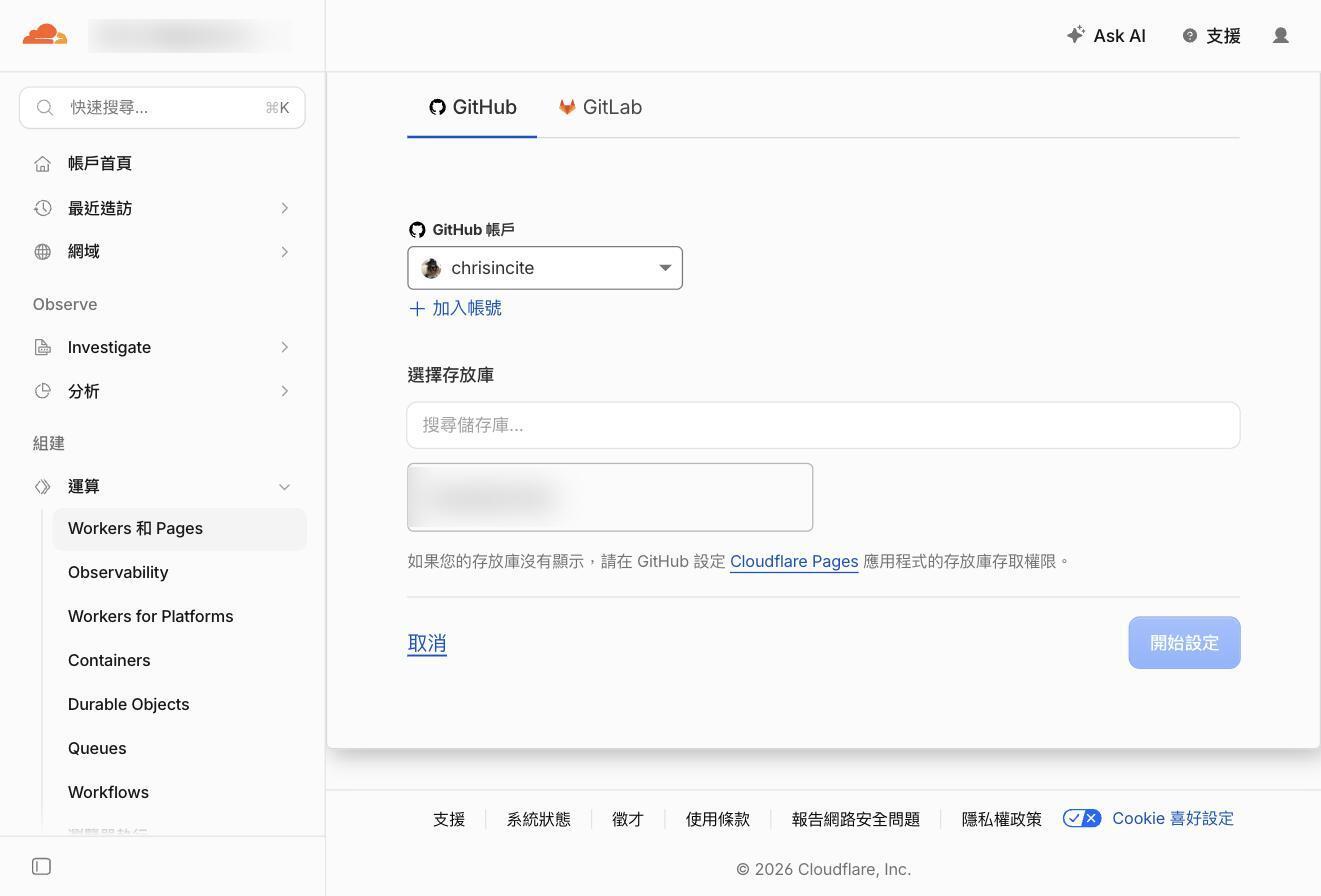Expand the 網域 chevron
The image size is (1321, 896).
pos(284,252)
